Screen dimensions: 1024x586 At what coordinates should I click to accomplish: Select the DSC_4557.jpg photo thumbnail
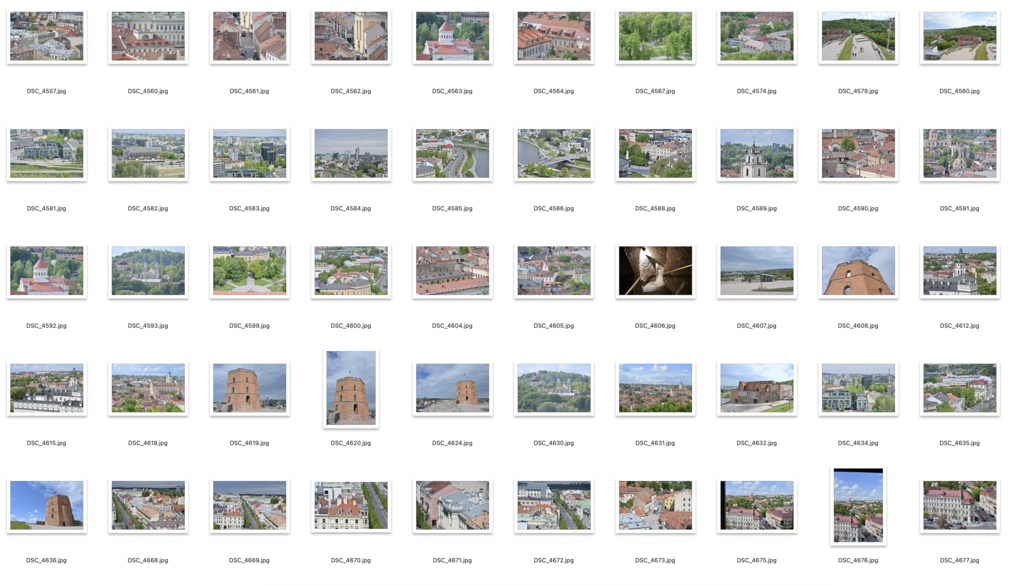[46, 36]
